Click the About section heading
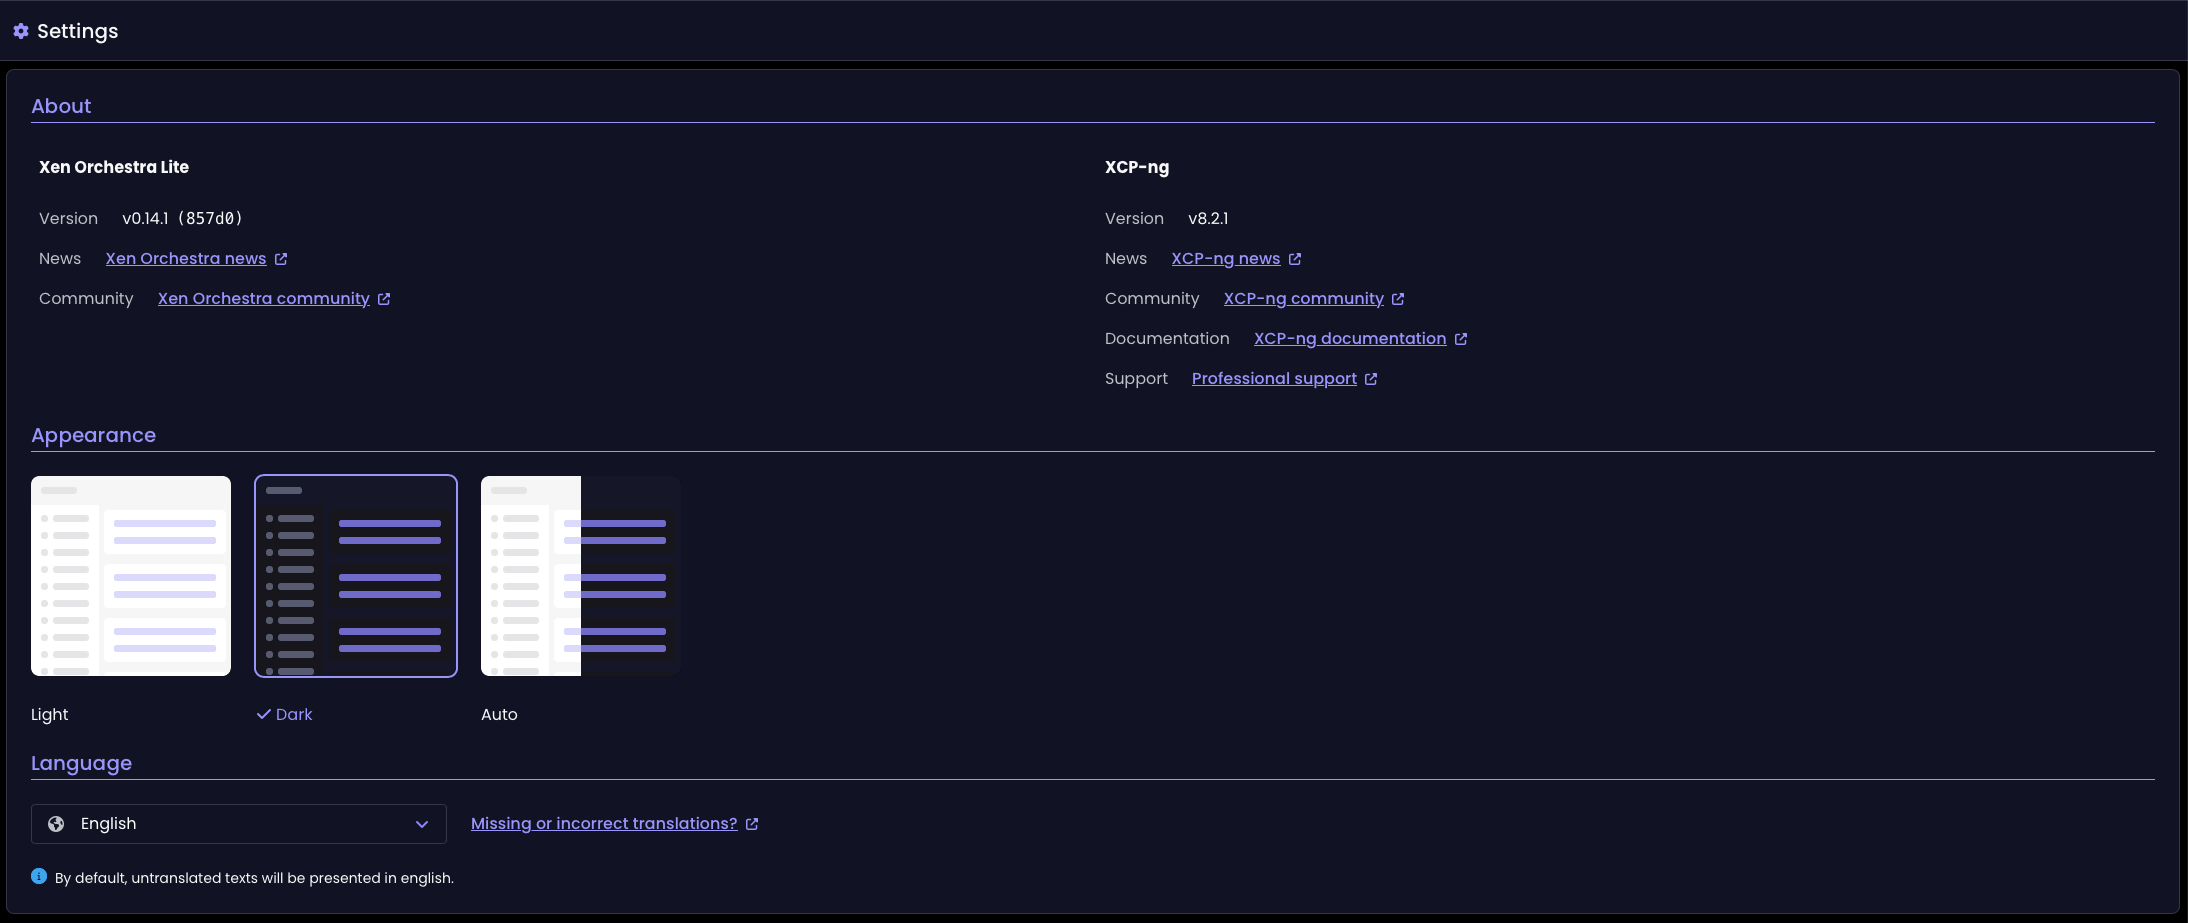 (61, 106)
